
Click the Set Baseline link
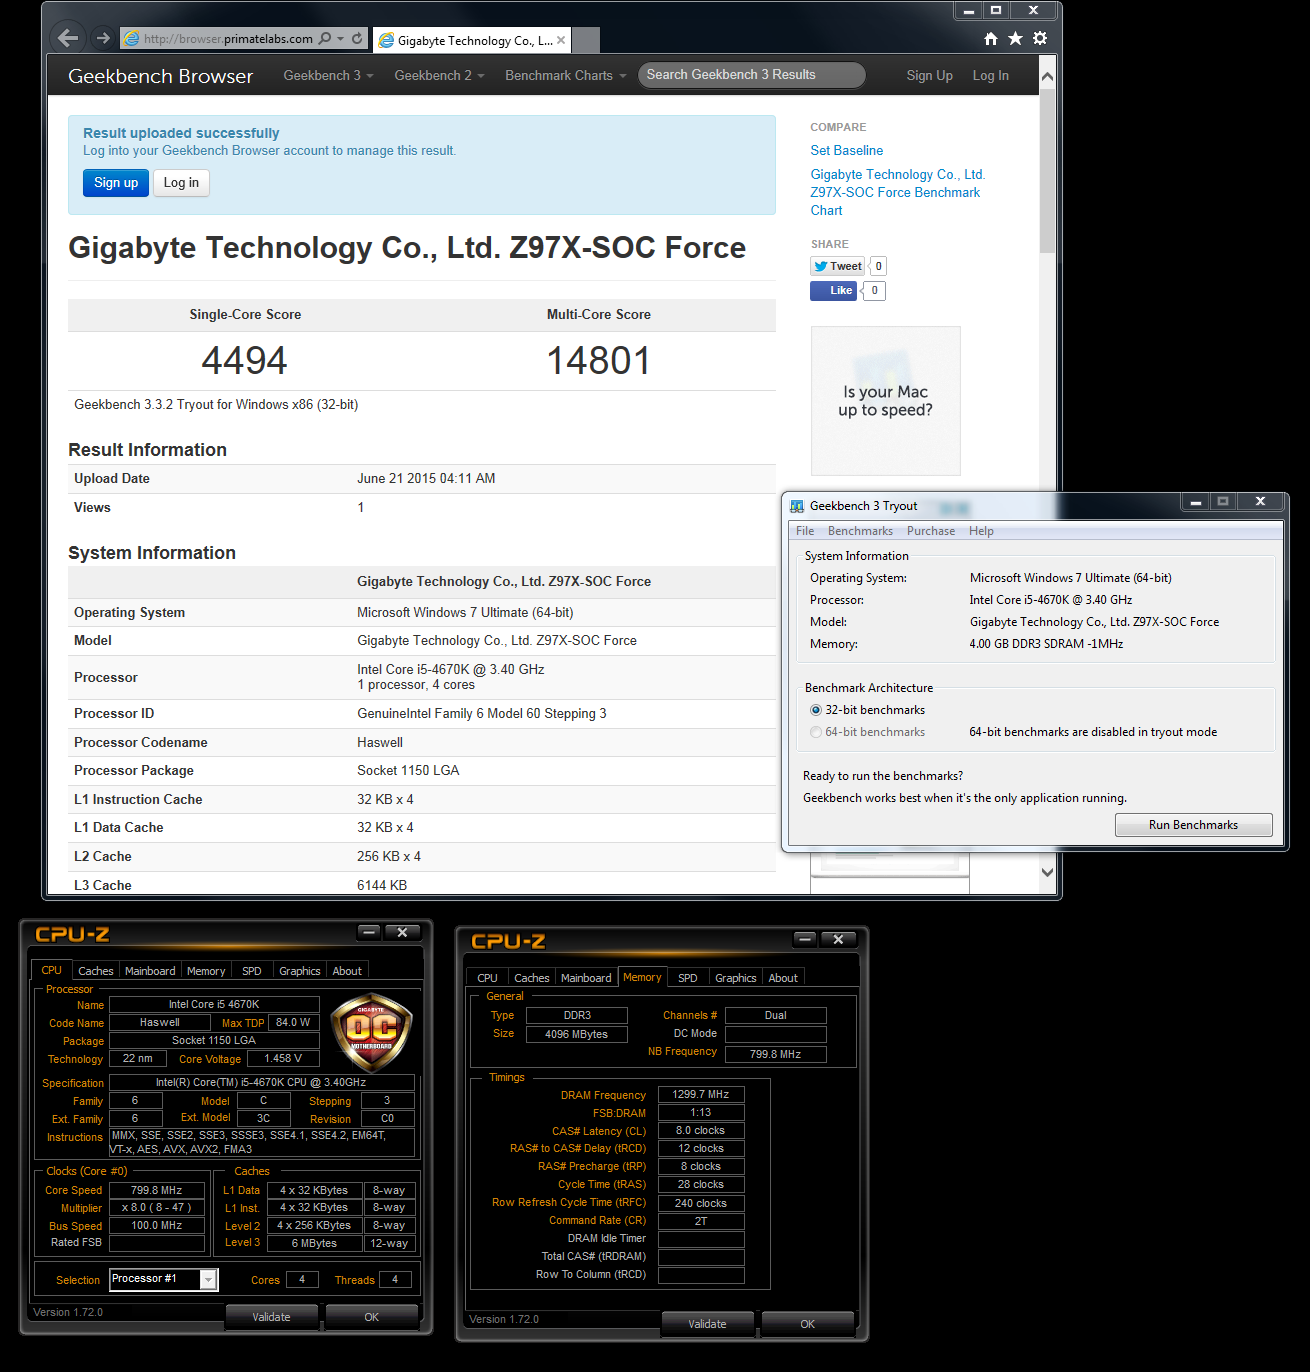tap(846, 150)
